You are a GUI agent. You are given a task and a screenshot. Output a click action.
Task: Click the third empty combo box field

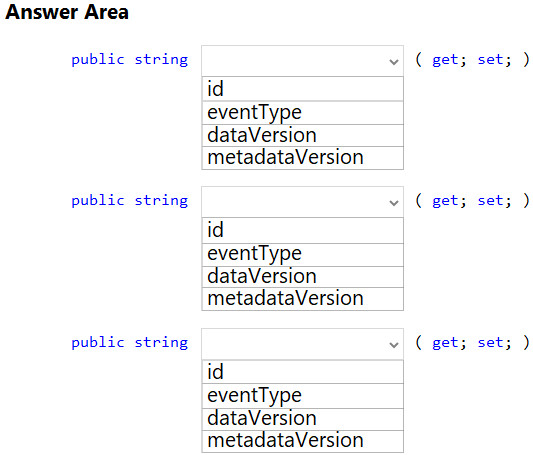pyautogui.click(x=303, y=344)
